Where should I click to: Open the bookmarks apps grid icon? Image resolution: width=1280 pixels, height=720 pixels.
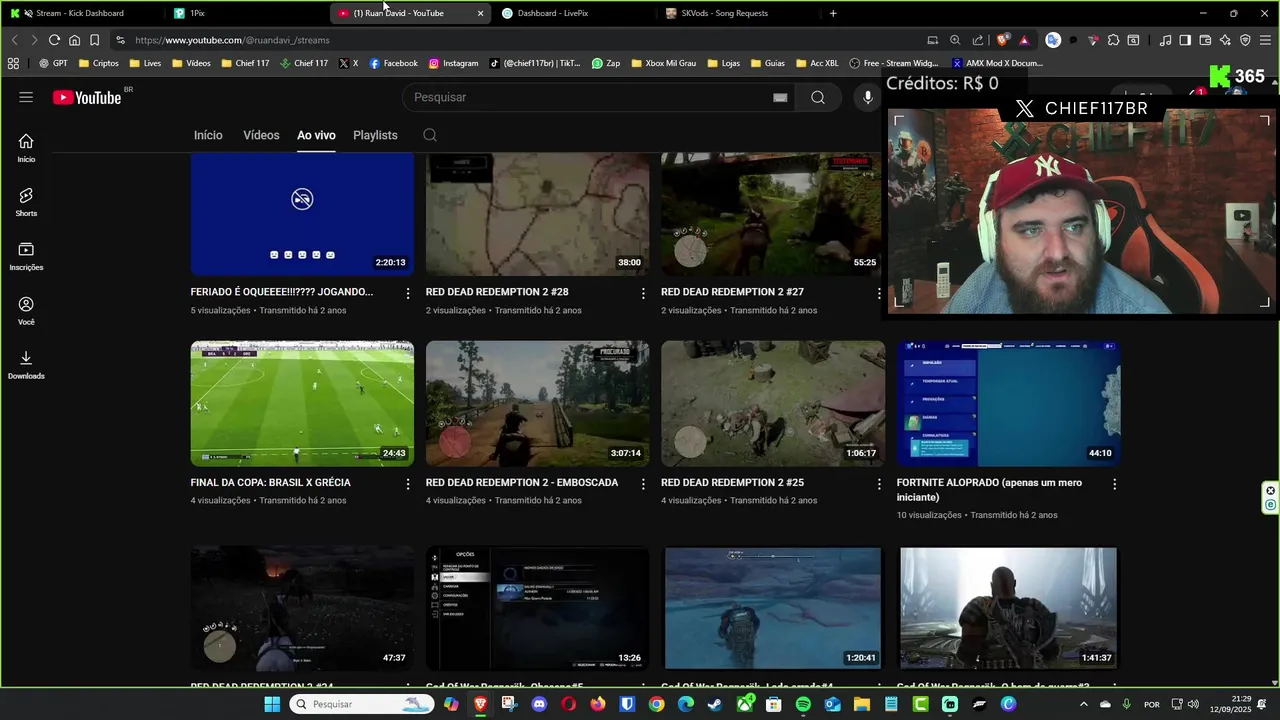13,63
